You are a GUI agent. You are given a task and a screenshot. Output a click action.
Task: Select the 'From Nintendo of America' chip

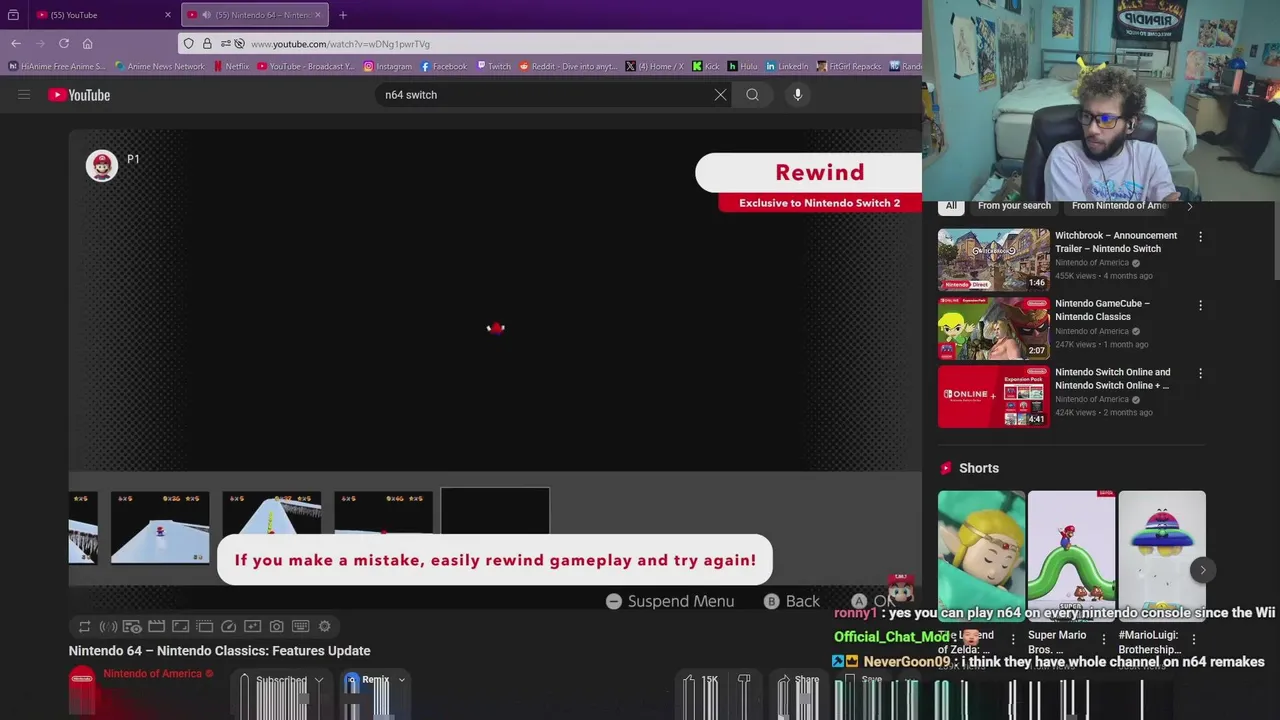point(1119,206)
